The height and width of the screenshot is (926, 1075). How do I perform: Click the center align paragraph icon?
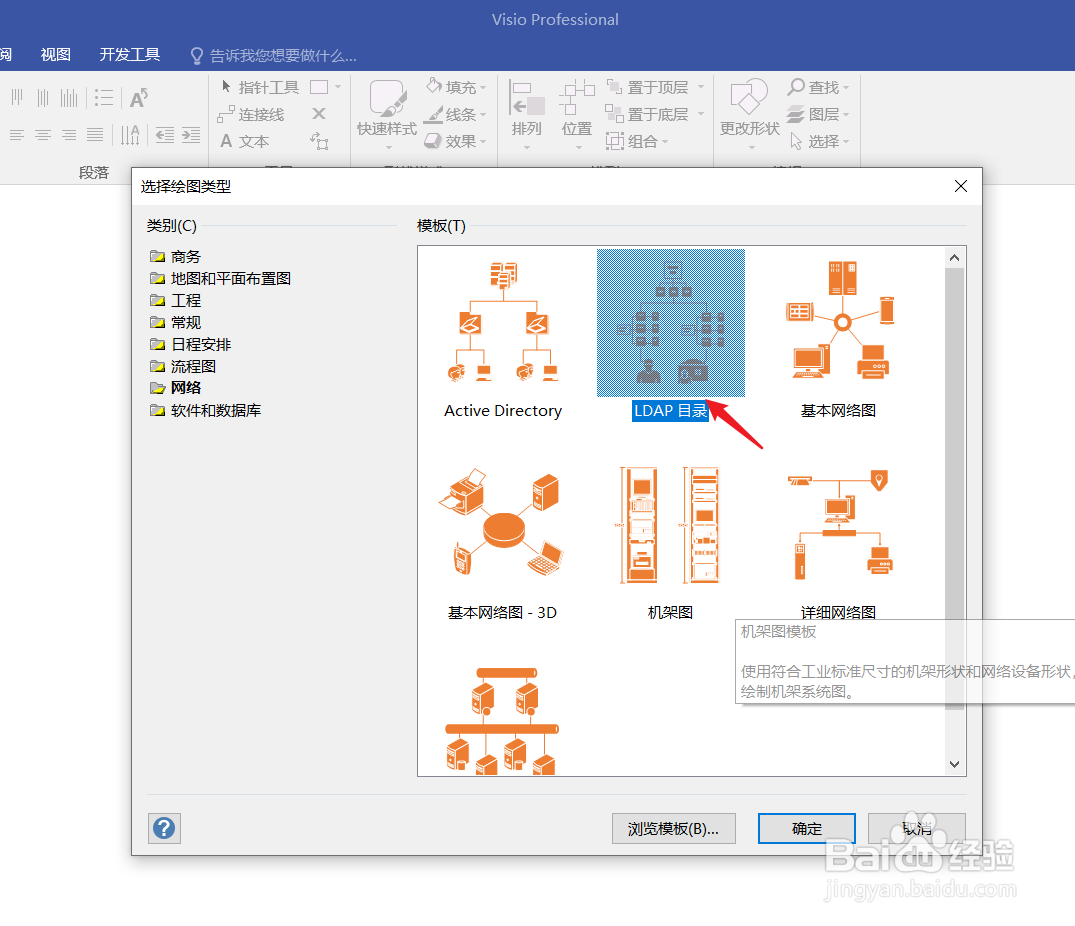click(x=43, y=134)
